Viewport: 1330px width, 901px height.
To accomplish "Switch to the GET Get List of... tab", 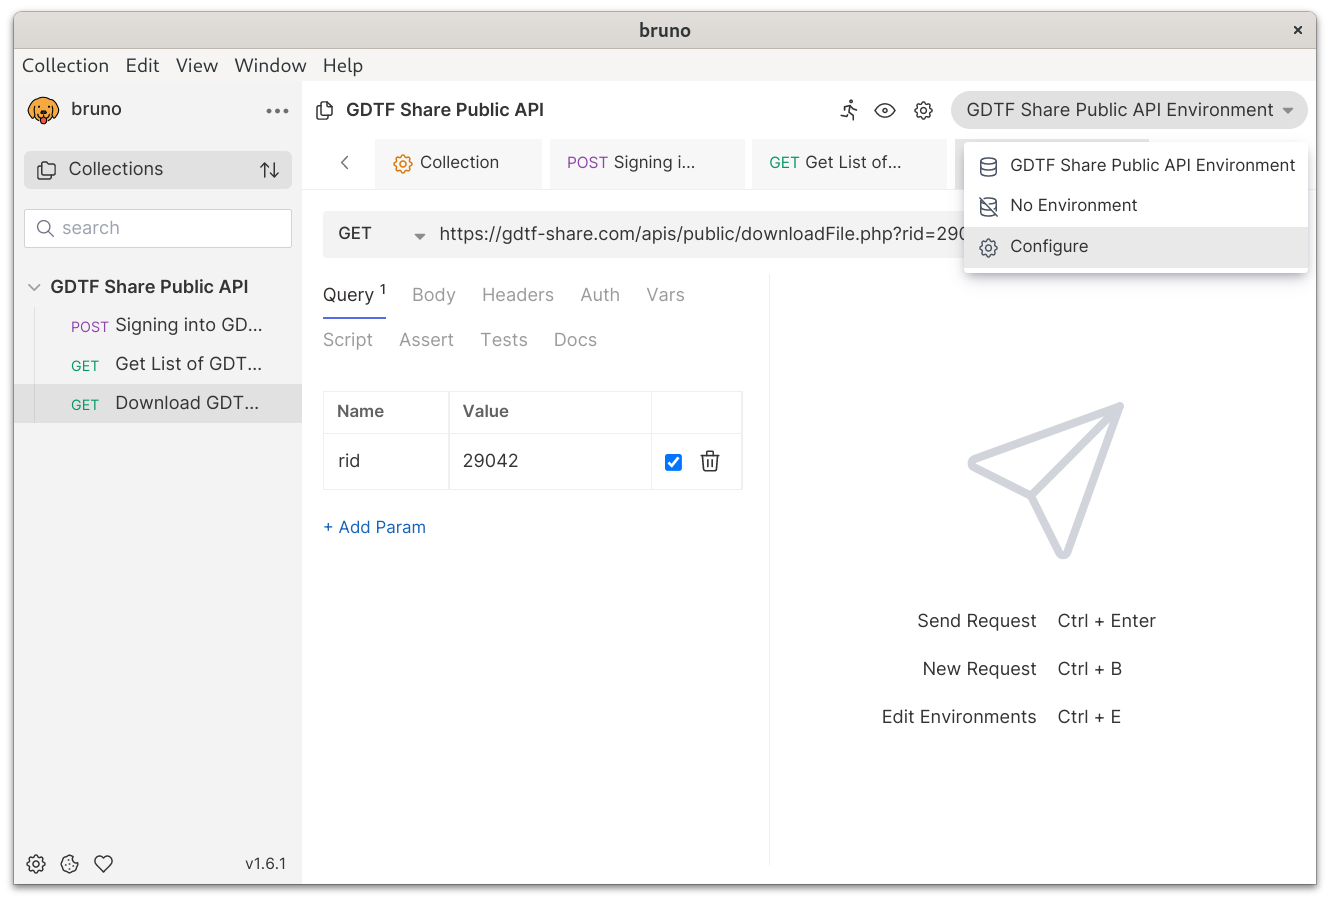I will pos(849,163).
